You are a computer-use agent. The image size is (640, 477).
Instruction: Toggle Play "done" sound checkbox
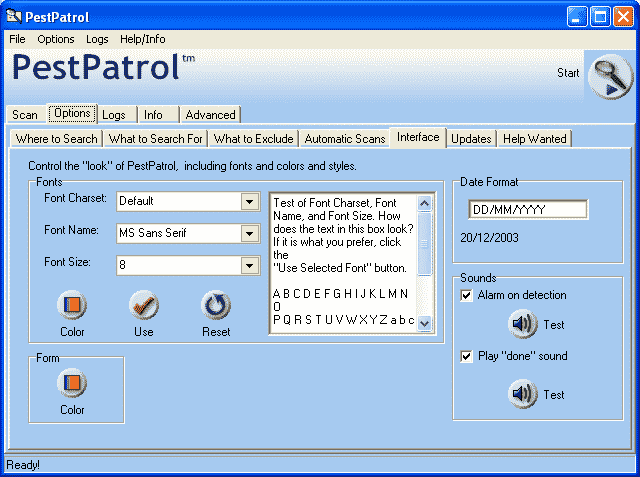pyautogui.click(x=466, y=356)
